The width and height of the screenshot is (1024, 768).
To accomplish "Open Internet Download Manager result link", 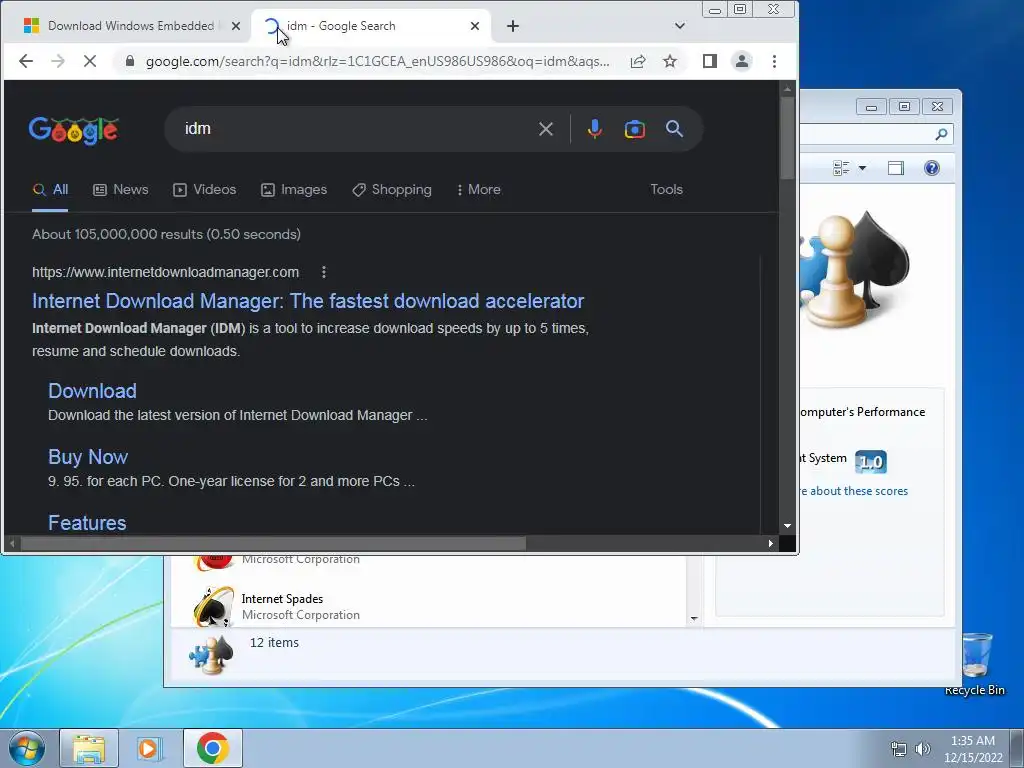I will [308, 301].
